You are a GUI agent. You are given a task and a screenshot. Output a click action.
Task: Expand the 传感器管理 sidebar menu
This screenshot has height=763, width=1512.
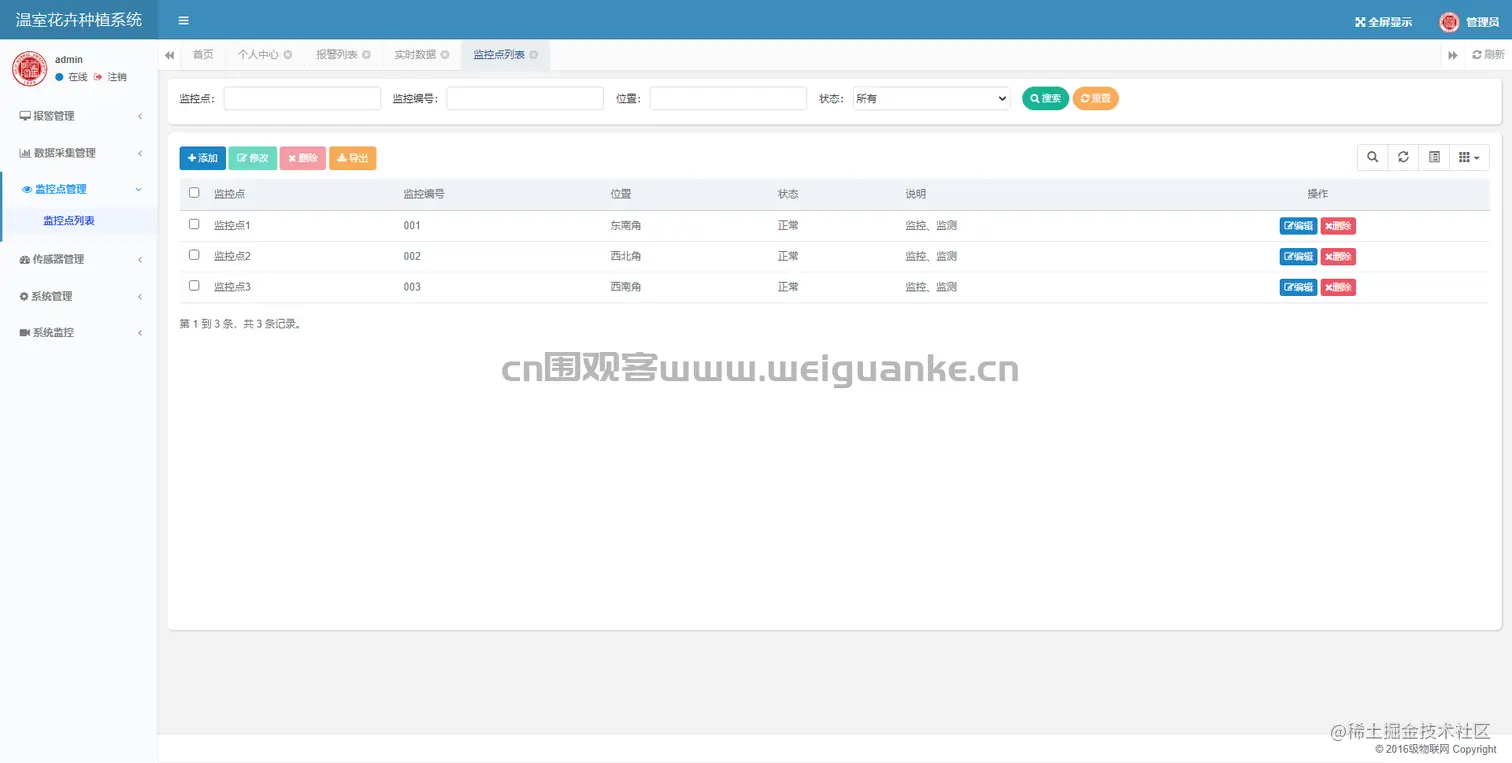click(x=79, y=259)
